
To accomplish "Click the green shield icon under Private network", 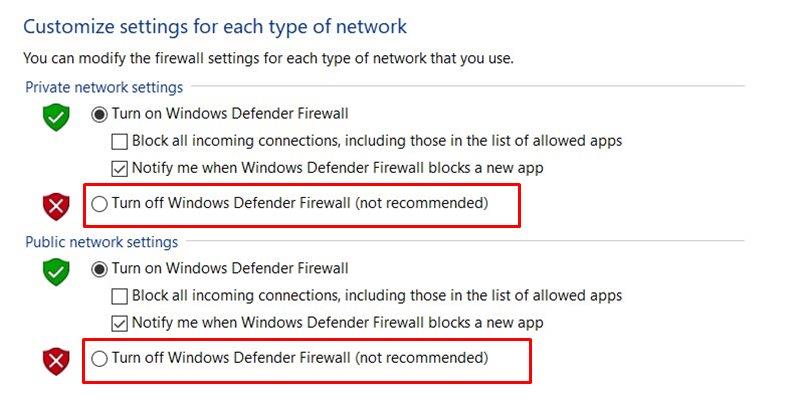I will click(56, 117).
